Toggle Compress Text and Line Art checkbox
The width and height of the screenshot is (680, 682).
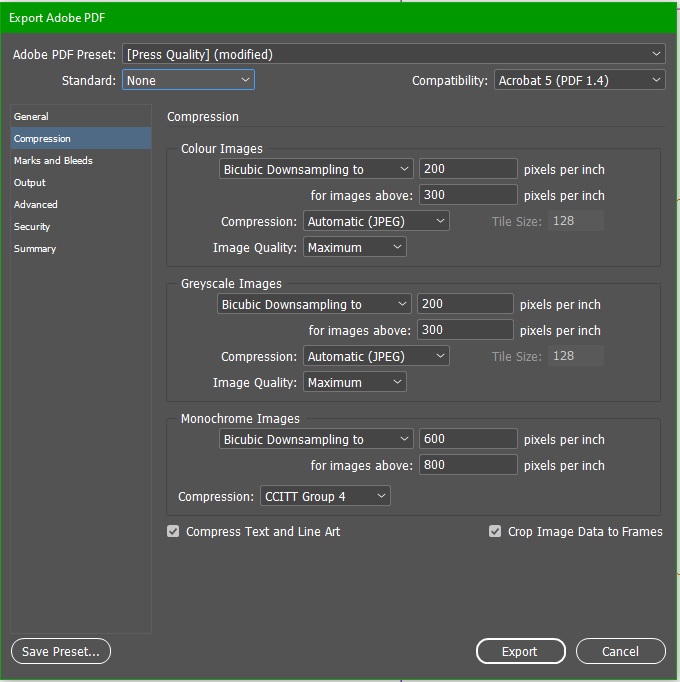173,531
